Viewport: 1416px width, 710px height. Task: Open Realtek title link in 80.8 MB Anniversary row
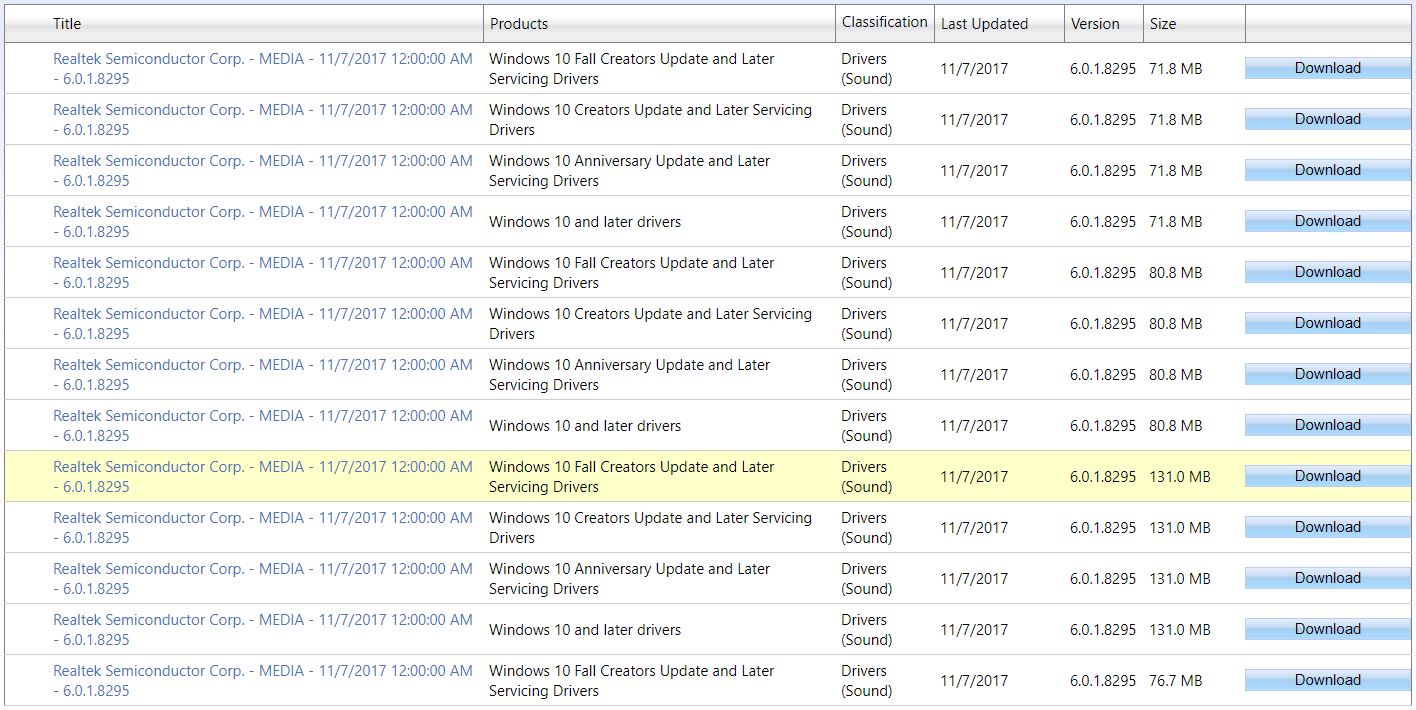pyautogui.click(x=263, y=375)
